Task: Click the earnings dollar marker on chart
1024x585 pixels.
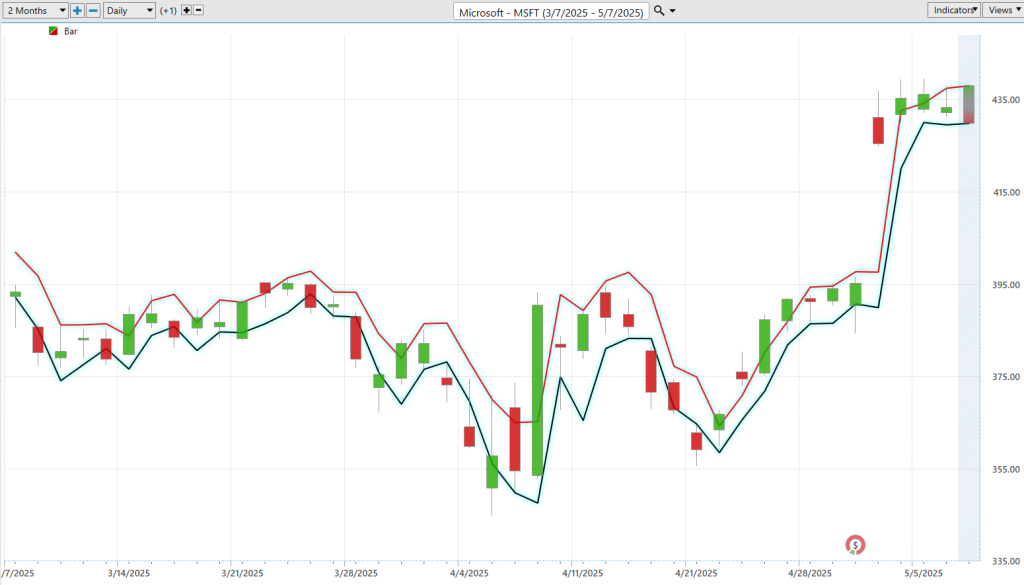Action: click(x=855, y=545)
